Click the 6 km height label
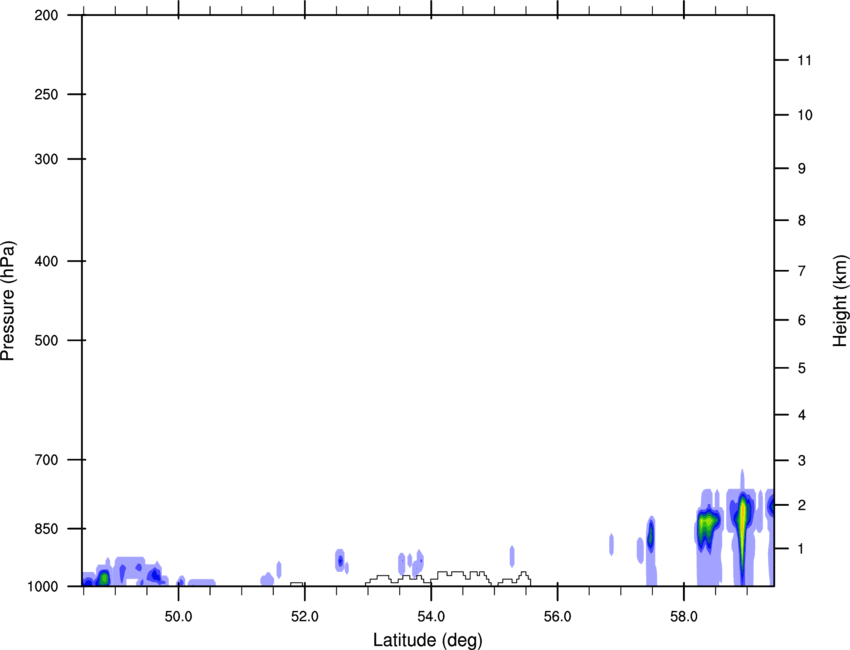Viewport: 850px width, 650px height. coord(802,320)
